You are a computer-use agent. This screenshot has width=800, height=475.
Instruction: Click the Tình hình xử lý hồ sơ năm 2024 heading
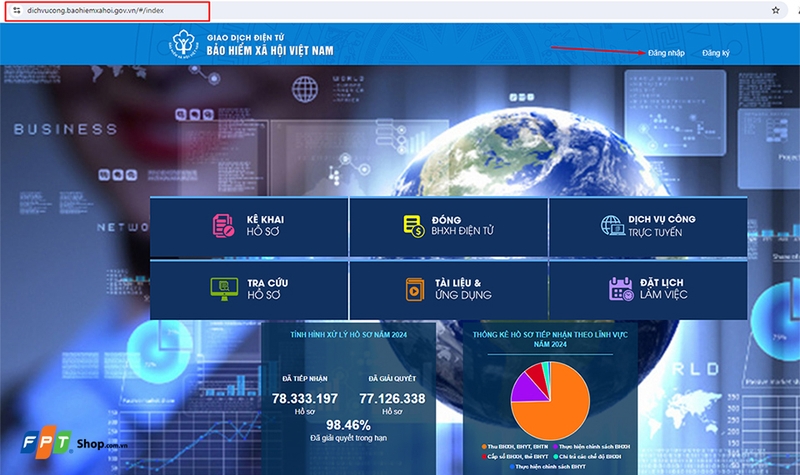[348, 335]
